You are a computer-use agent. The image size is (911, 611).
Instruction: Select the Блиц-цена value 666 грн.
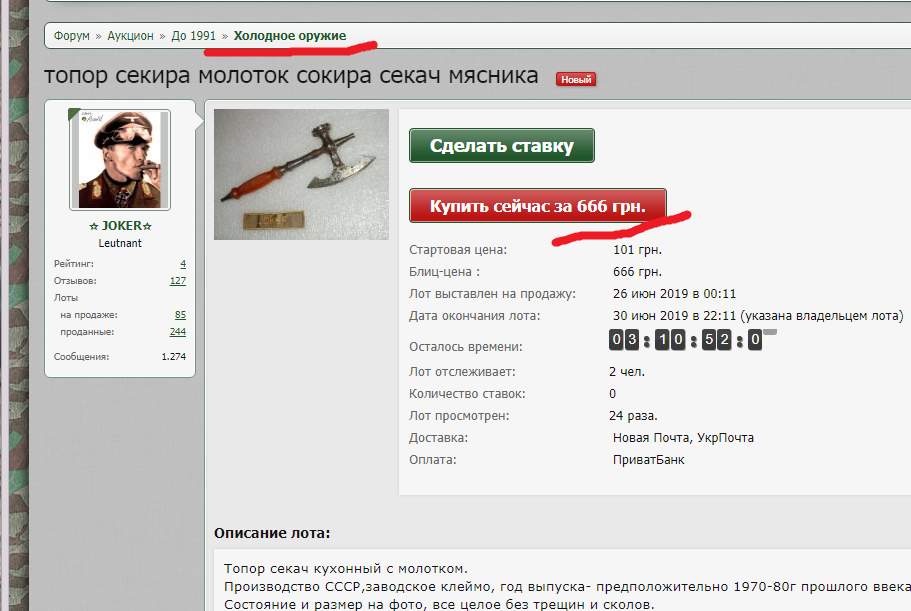pyautogui.click(x=637, y=272)
